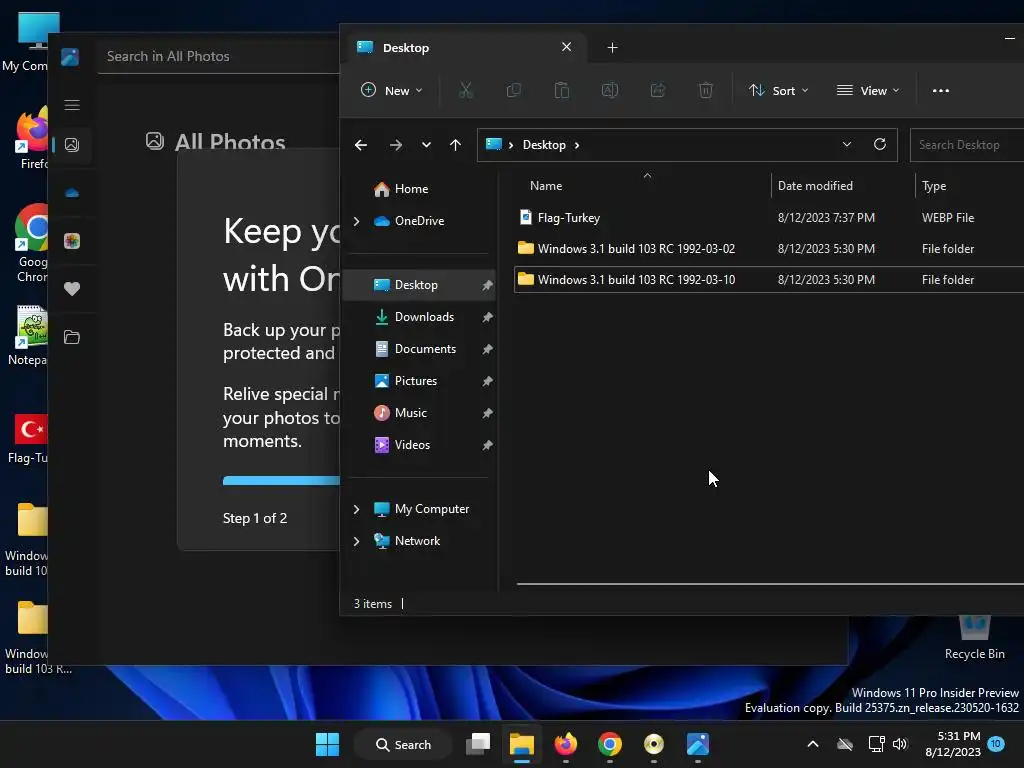
Task: Open Chrome from the taskbar
Action: pyautogui.click(x=609, y=744)
